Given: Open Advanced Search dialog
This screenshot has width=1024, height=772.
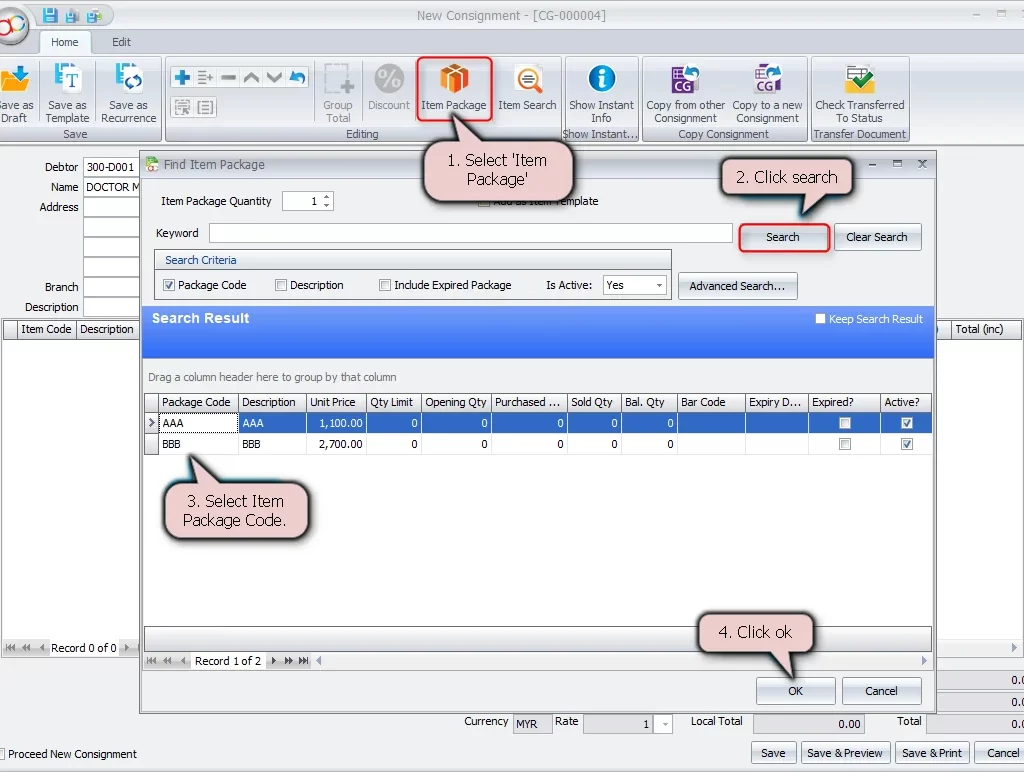Looking at the screenshot, I should click(737, 286).
